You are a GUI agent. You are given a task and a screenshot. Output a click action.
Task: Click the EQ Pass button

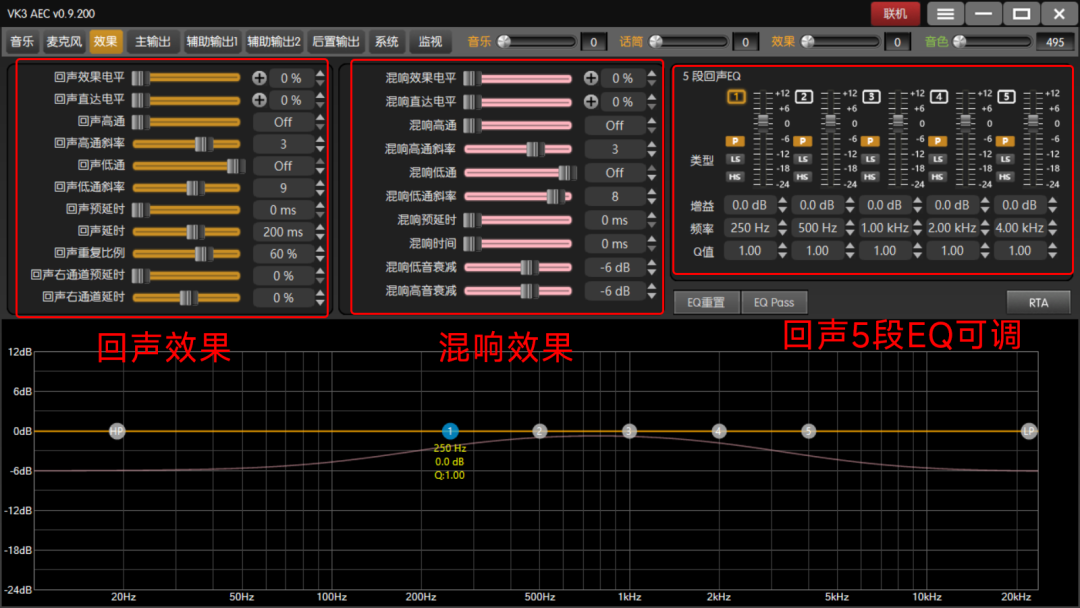(773, 302)
